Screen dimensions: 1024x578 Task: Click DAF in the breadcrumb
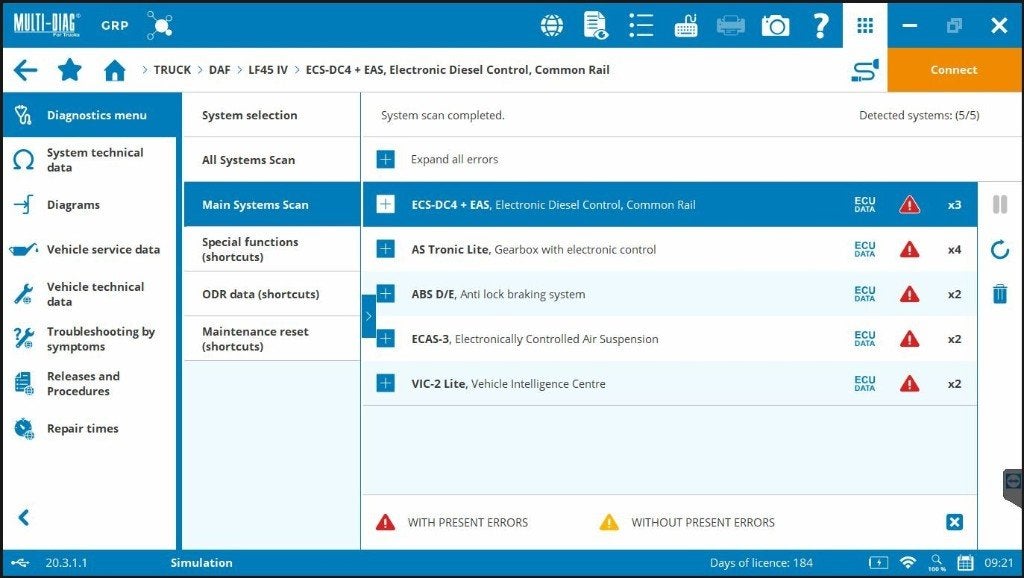pyautogui.click(x=219, y=70)
